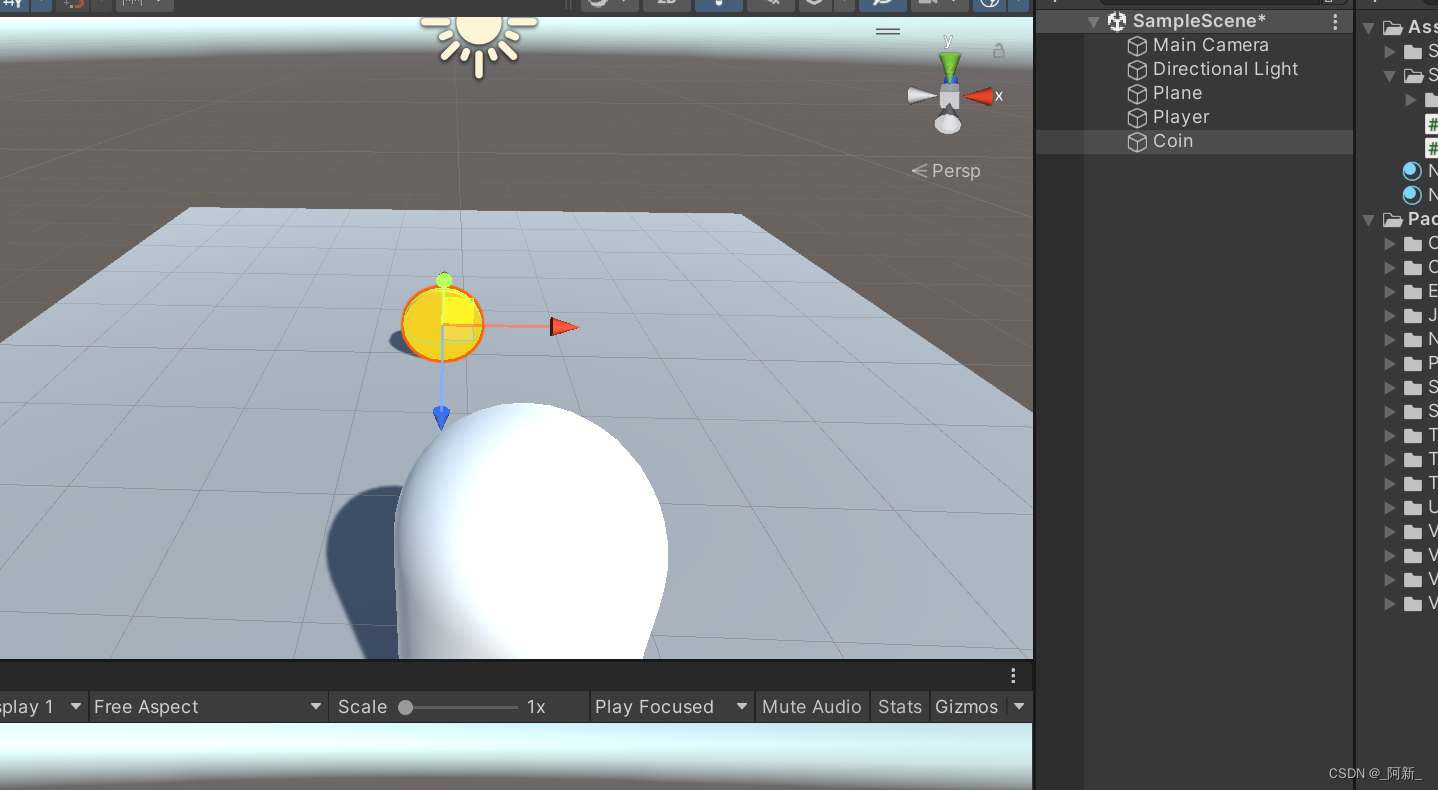Open the Display 1 dropdown in Game view
This screenshot has height=790, width=1438.
coord(42,707)
